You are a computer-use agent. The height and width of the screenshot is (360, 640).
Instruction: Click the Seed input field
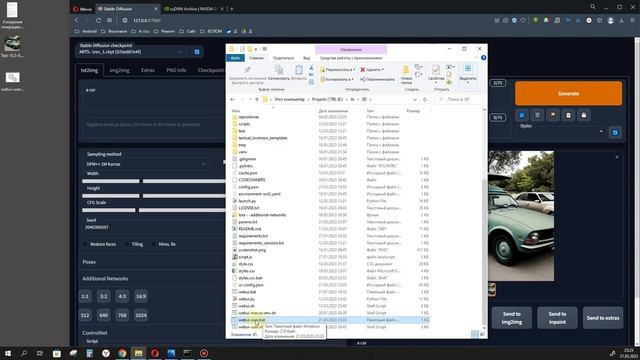pos(153,227)
